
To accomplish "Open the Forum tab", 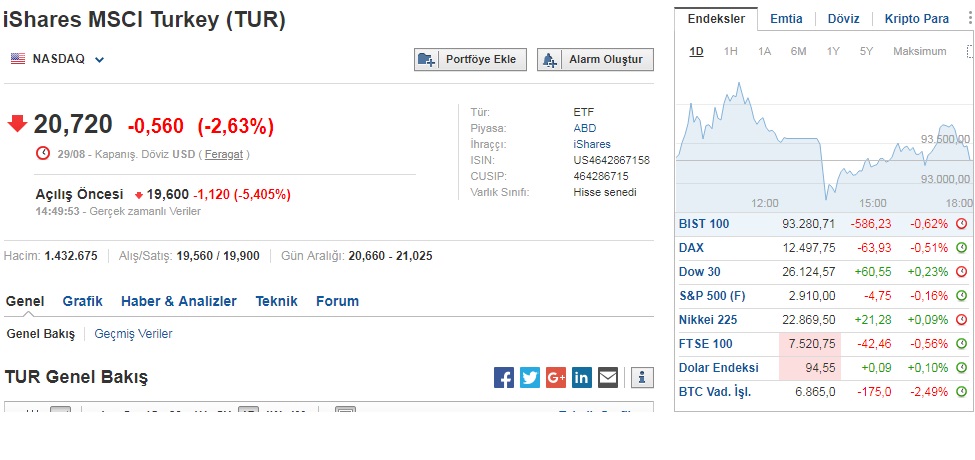I will pos(337,301).
